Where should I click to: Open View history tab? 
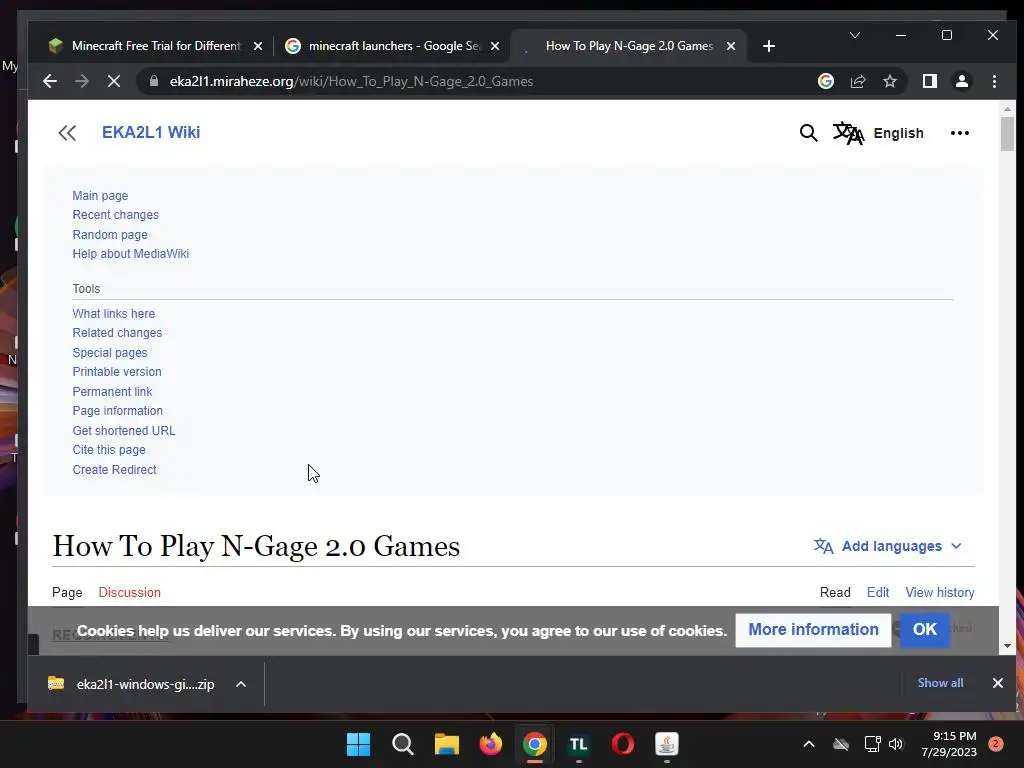coord(940,592)
